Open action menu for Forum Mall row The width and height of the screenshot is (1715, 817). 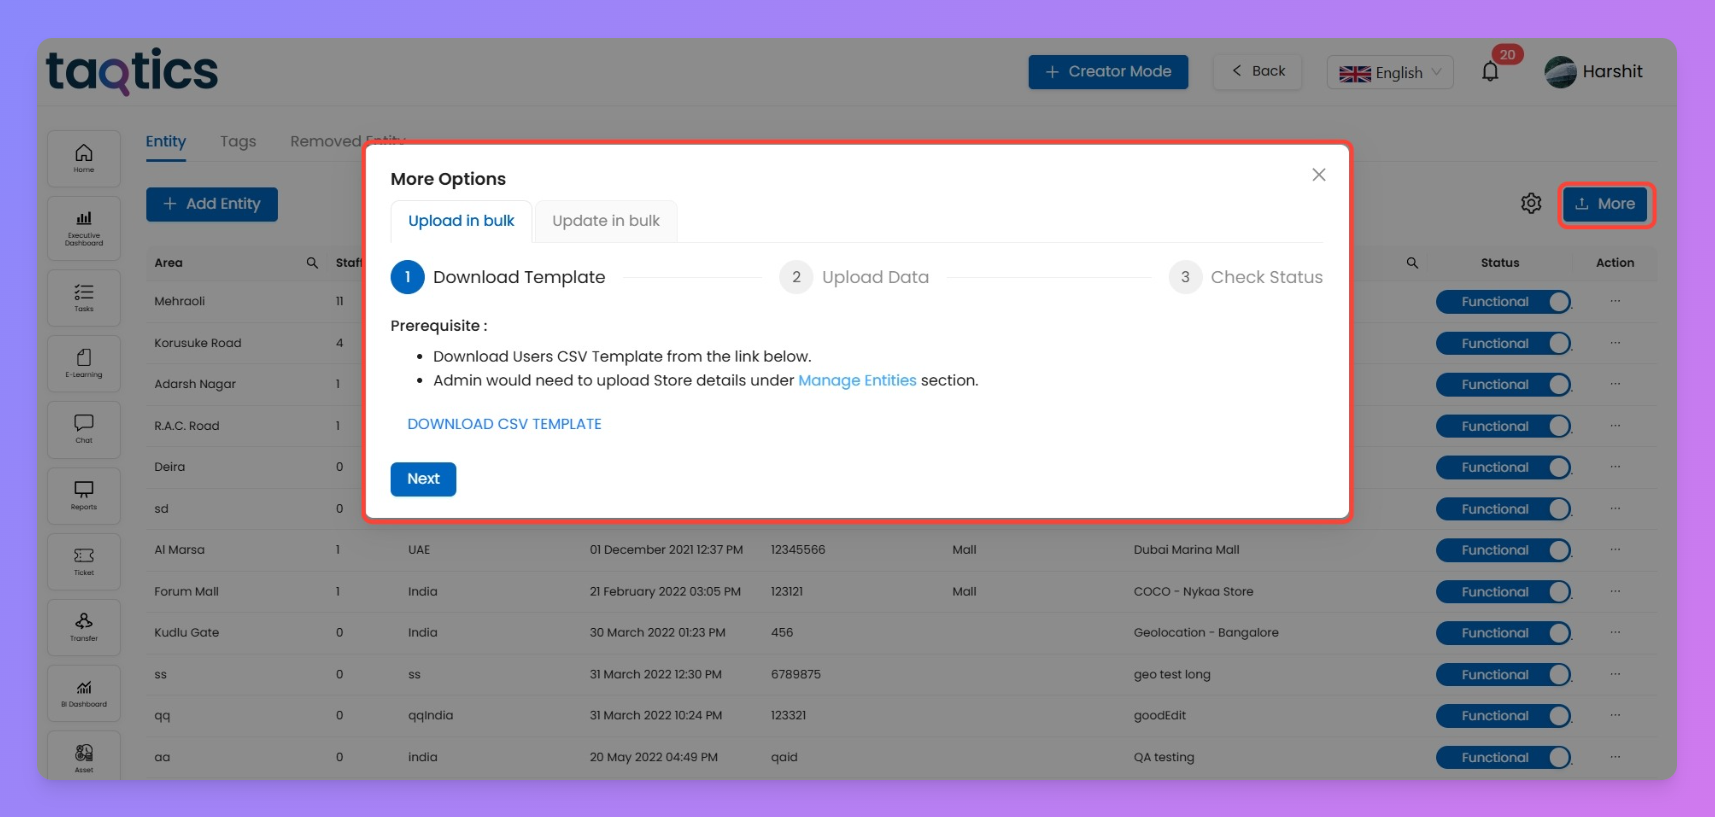click(x=1615, y=592)
